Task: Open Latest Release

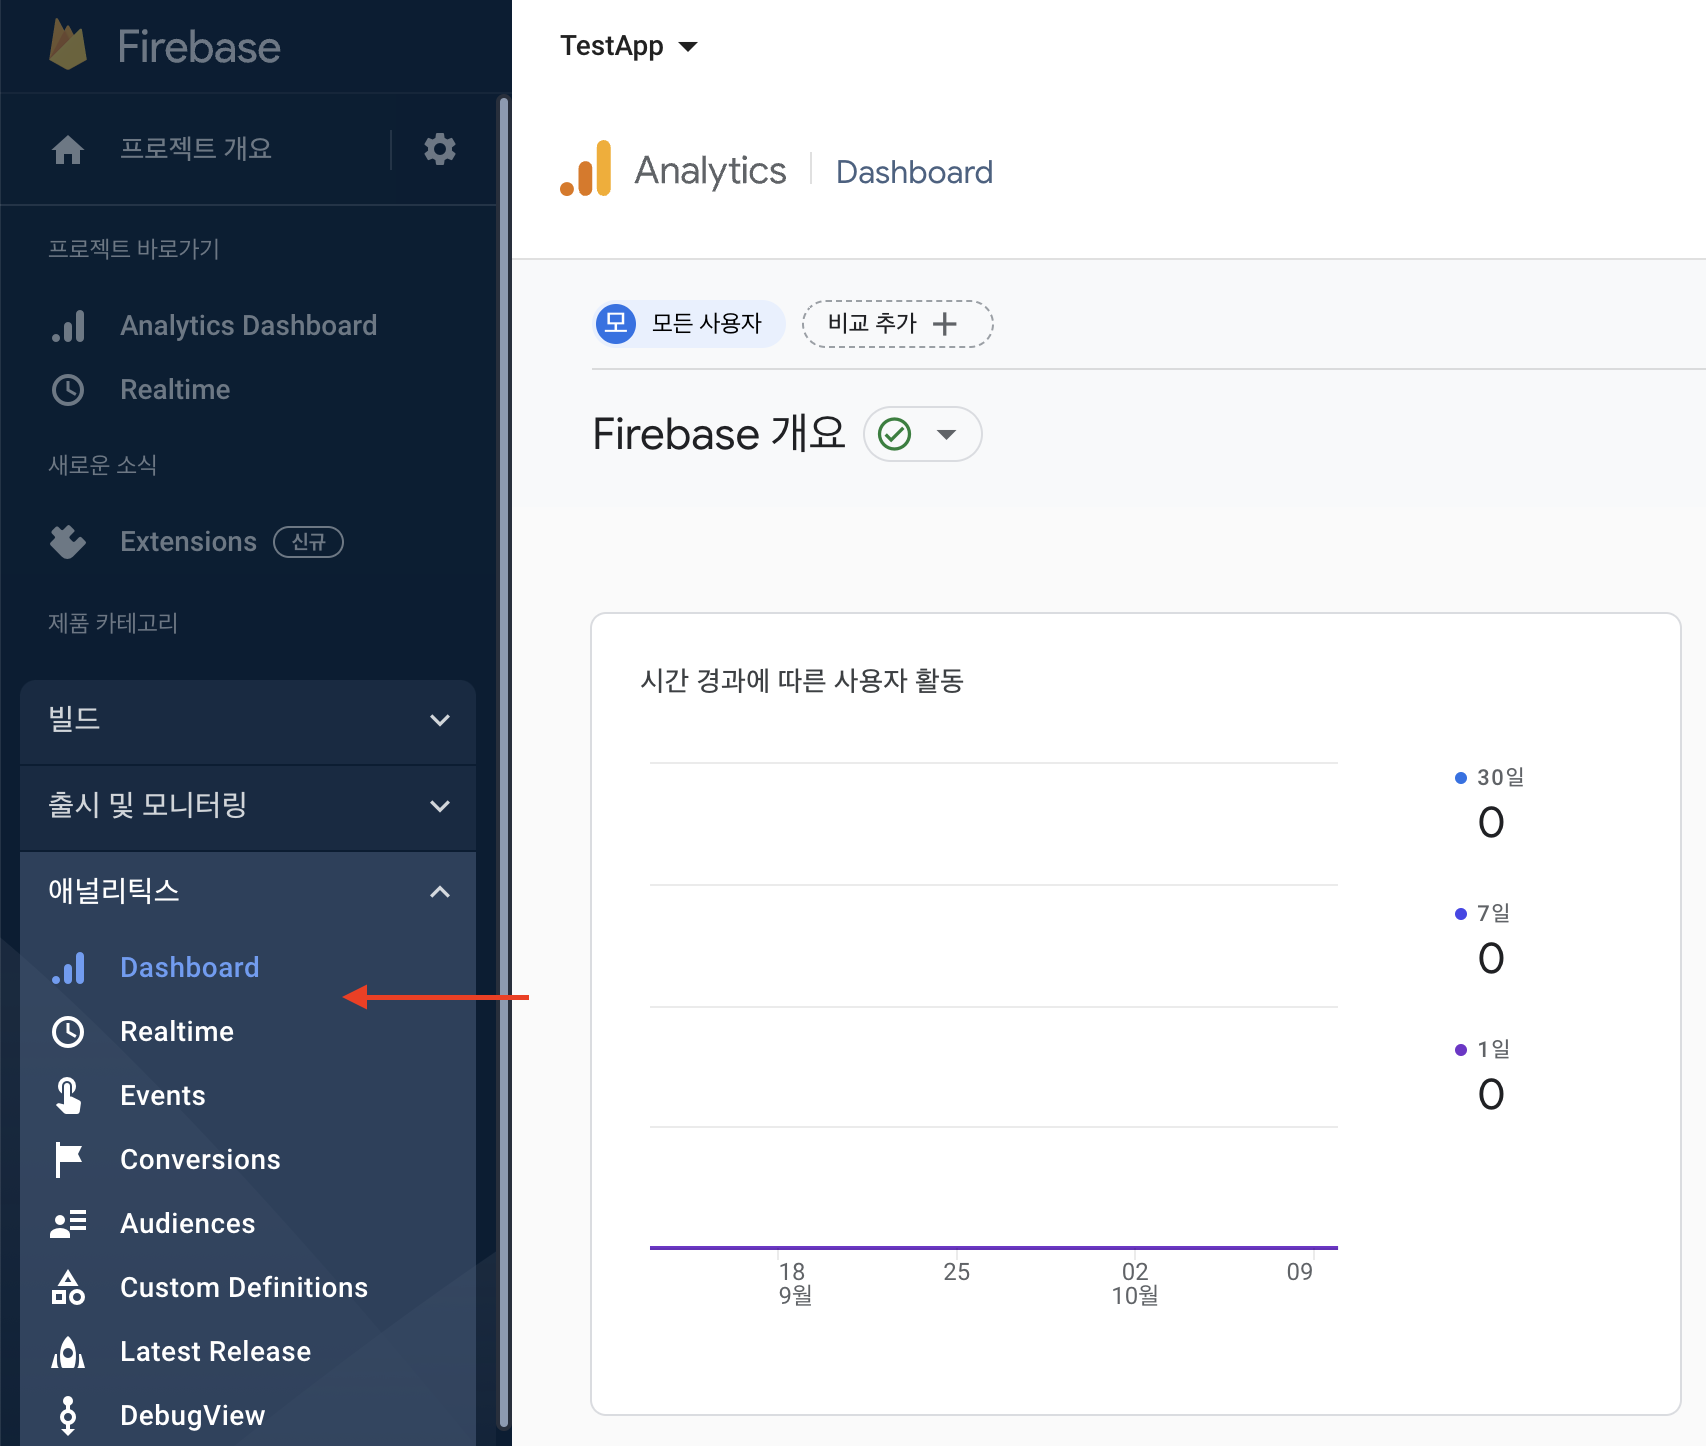Action: [216, 1352]
